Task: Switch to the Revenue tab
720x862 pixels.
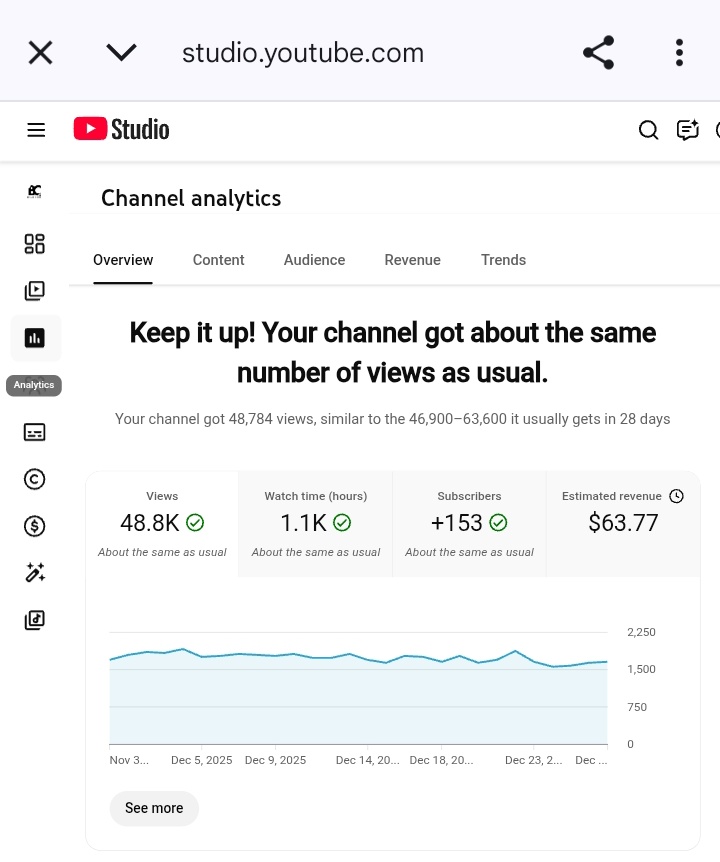Action: coord(412,260)
